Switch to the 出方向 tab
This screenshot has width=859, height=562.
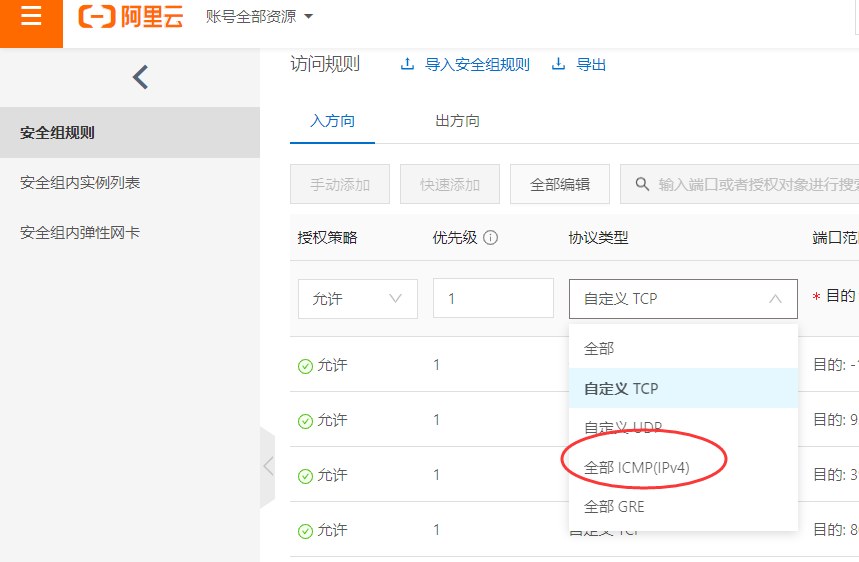(x=457, y=121)
